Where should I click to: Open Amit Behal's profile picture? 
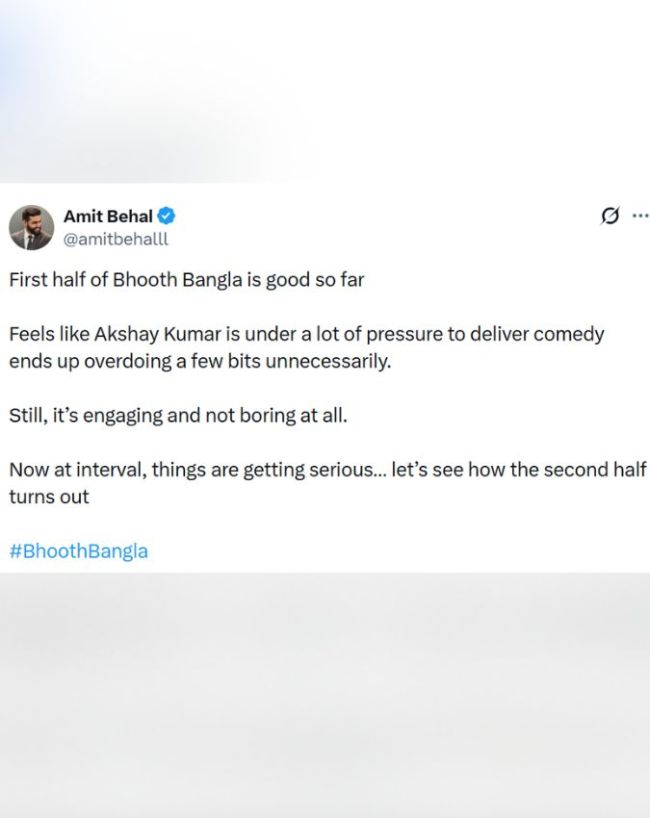(31, 228)
